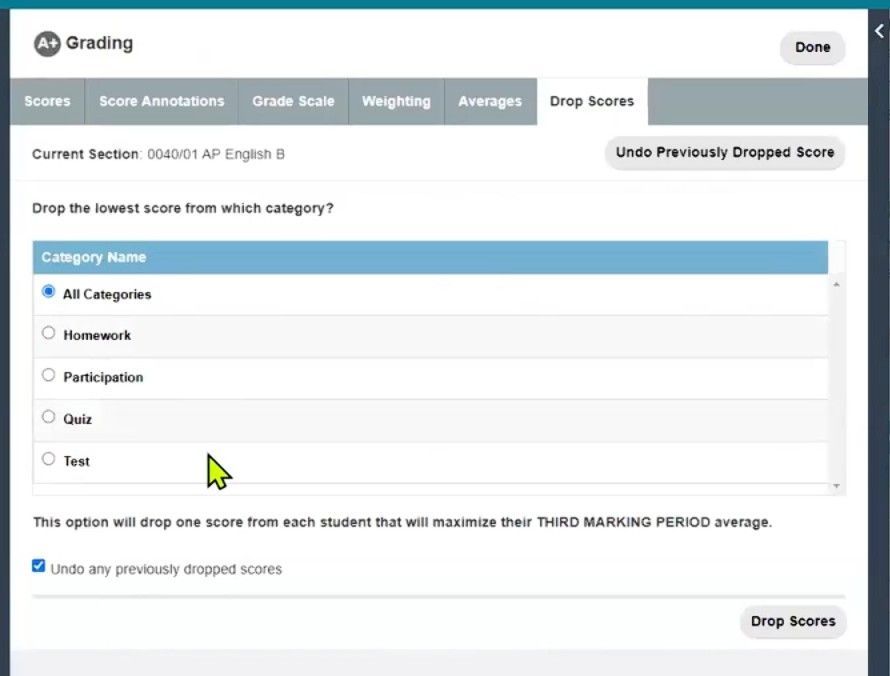
Task: Click the scrollbar down arrow in the category list
Action: pyautogui.click(x=834, y=485)
